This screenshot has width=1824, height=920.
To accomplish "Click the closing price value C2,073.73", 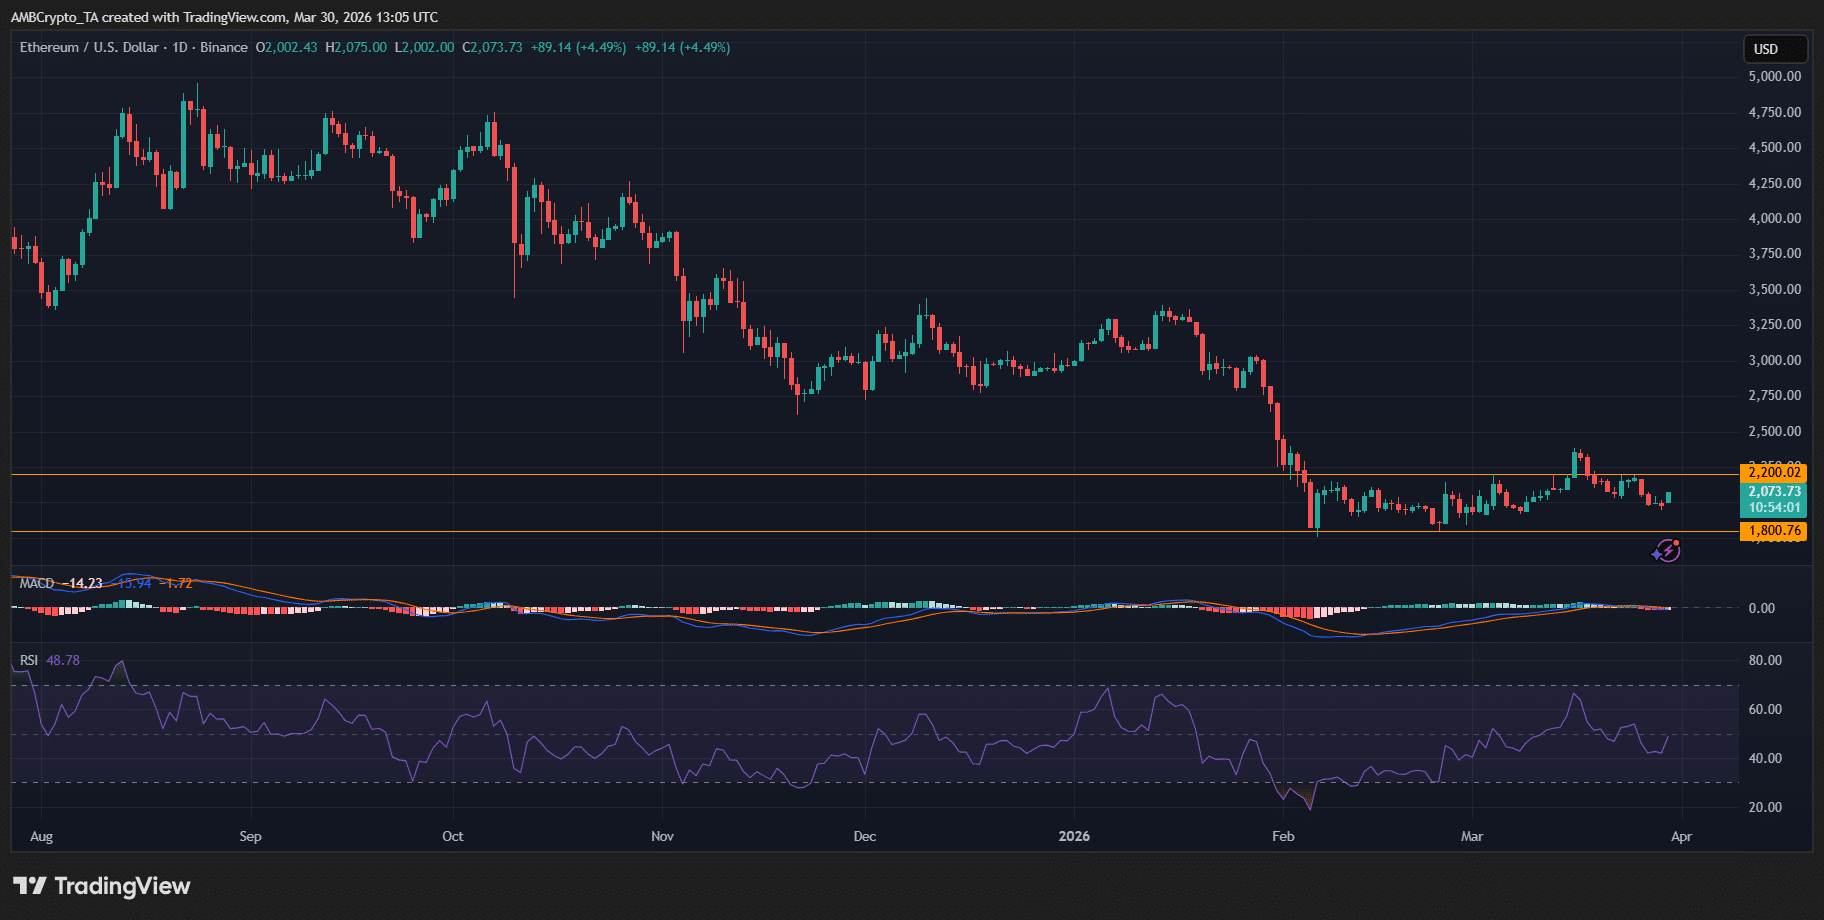I will (492, 47).
